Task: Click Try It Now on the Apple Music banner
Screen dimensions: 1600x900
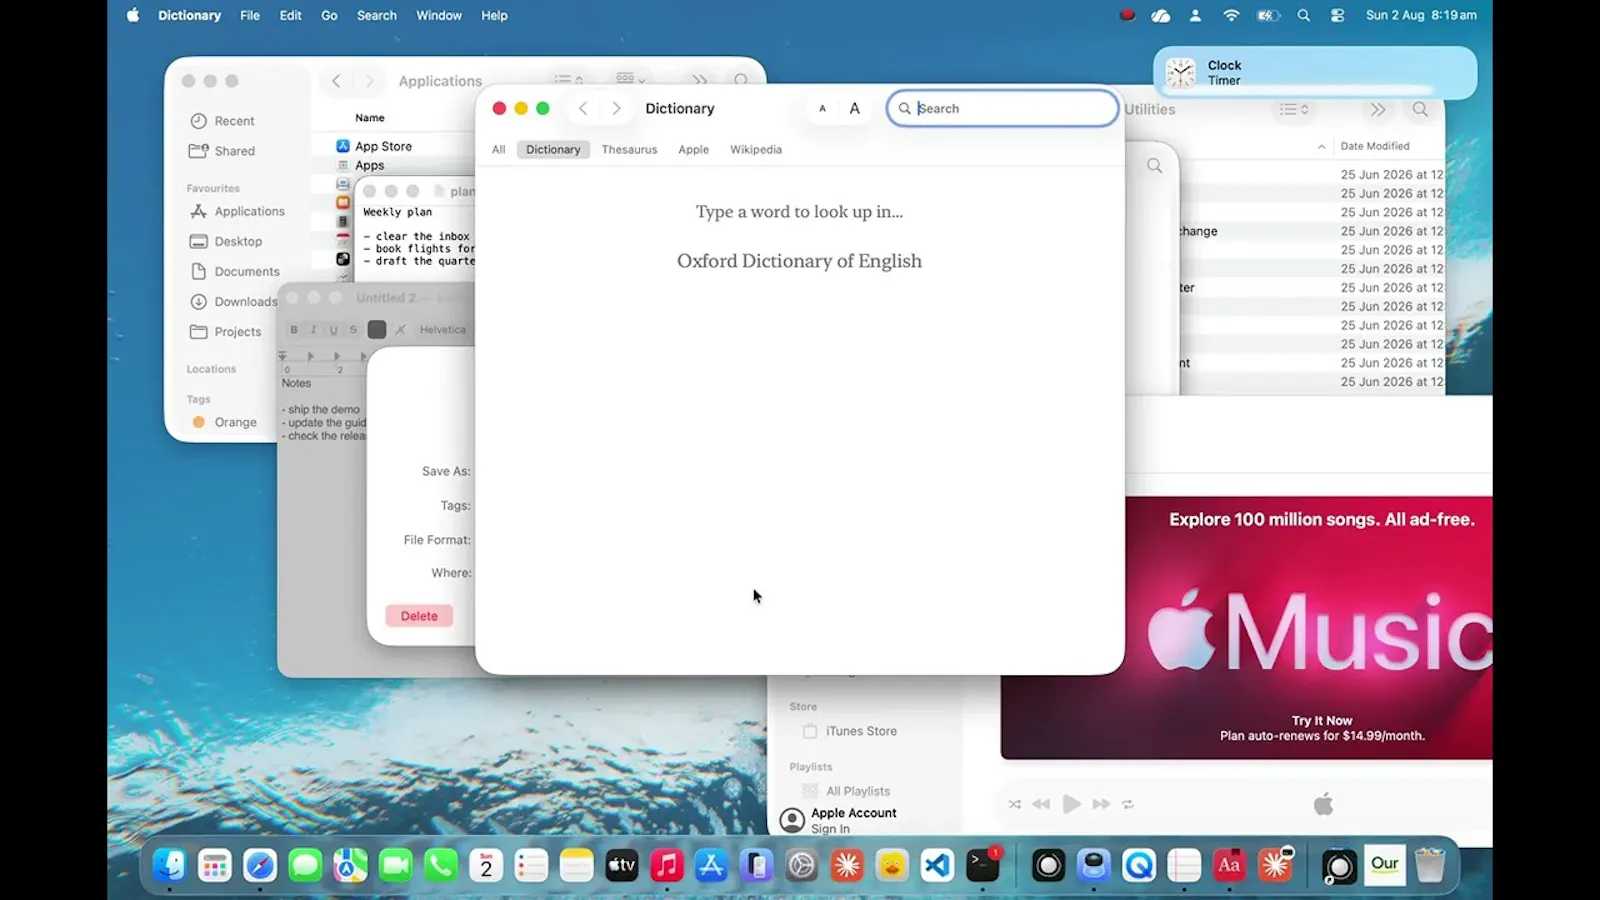Action: [x=1322, y=721]
